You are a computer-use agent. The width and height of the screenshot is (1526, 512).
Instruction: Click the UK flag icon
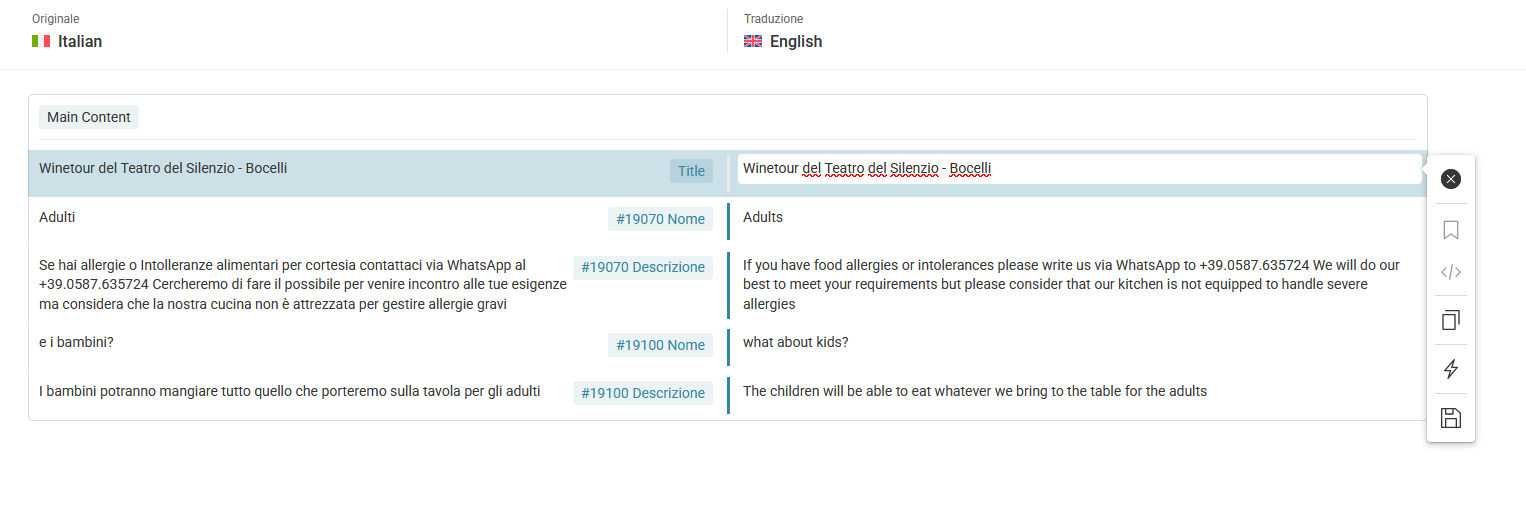(x=753, y=41)
